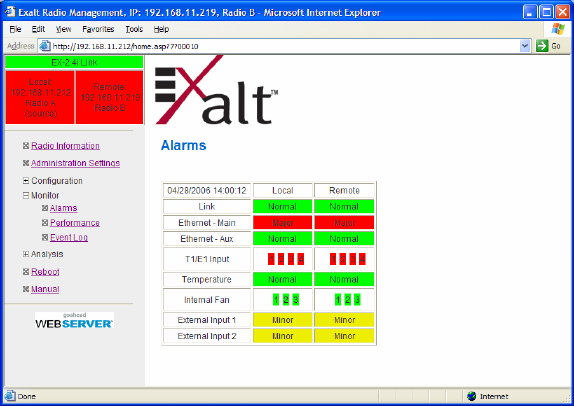Click the icon beside the Manual link
This screenshot has height=406, width=574.
[x=26, y=289]
